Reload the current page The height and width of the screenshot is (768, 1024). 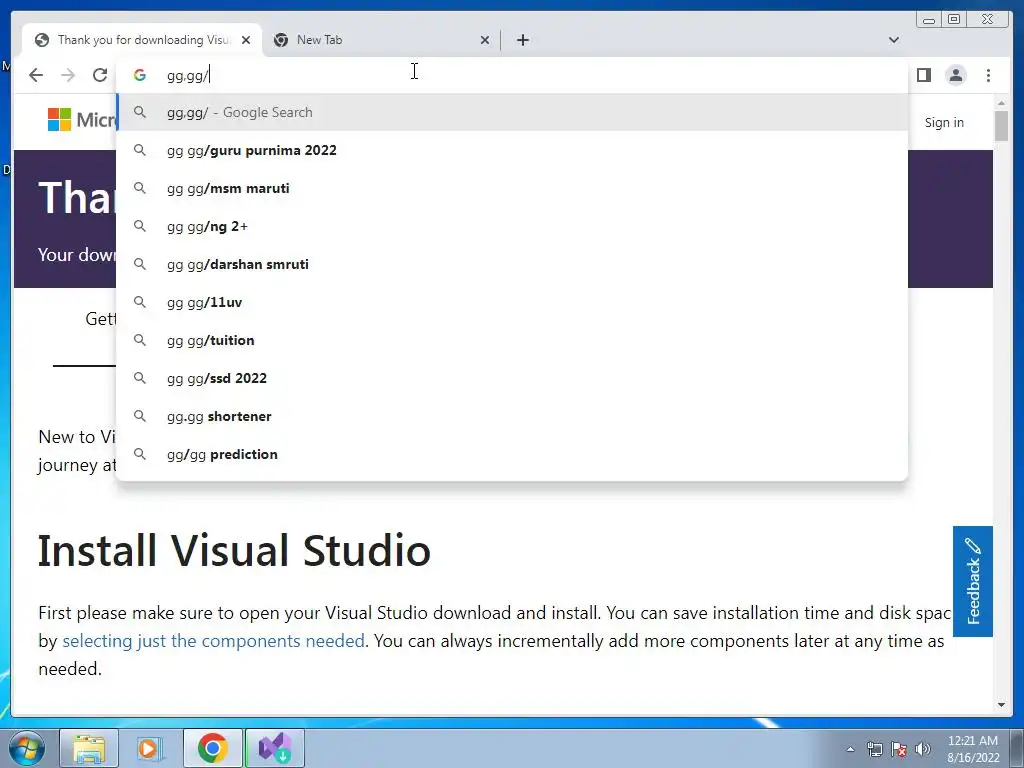click(100, 75)
